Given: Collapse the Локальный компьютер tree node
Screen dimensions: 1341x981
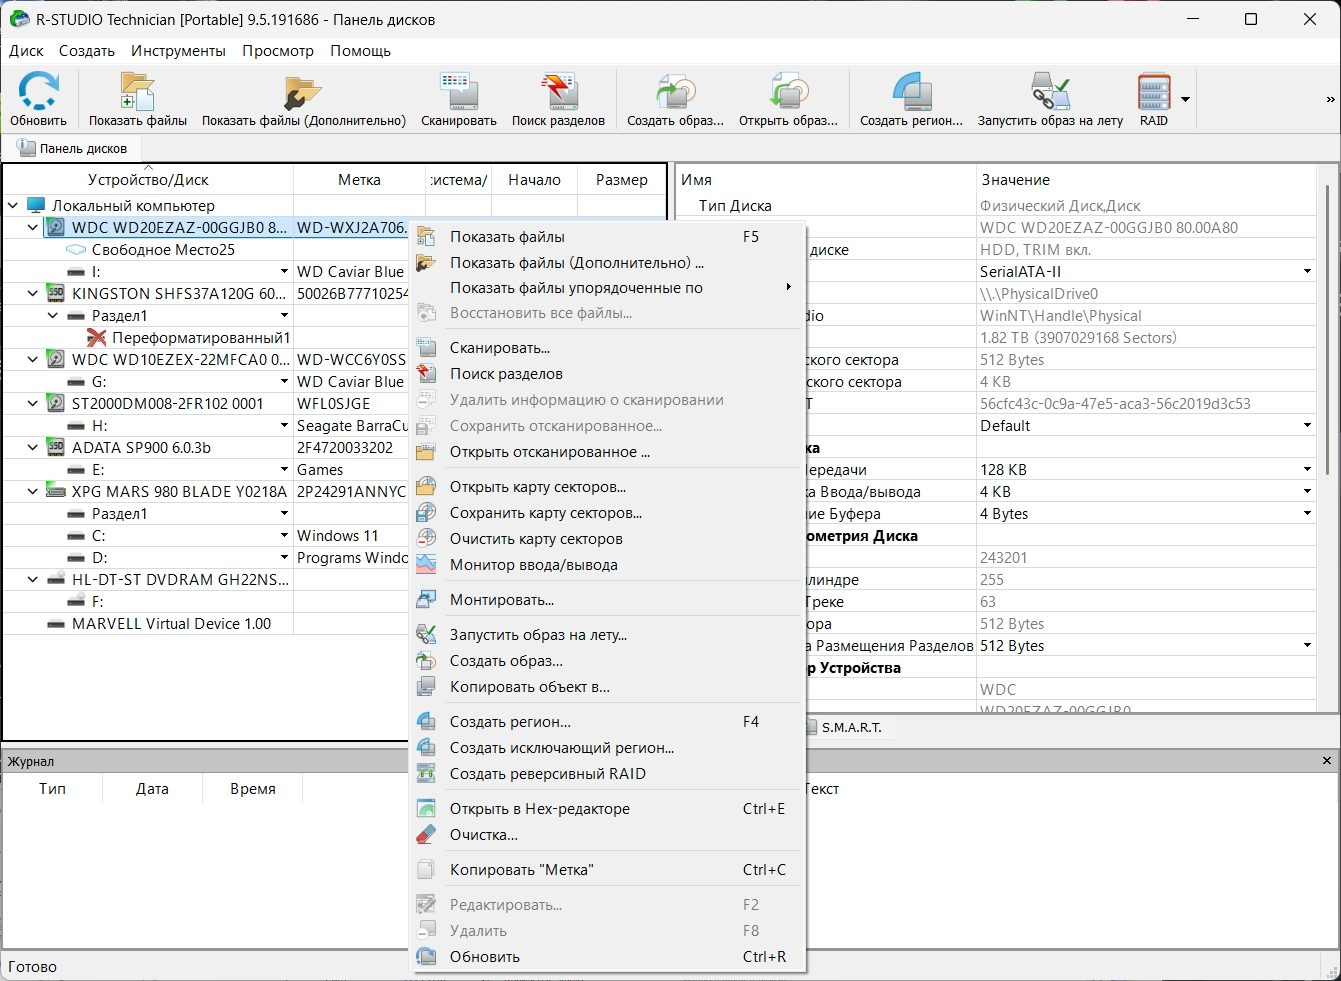Looking at the screenshot, I should (13, 206).
